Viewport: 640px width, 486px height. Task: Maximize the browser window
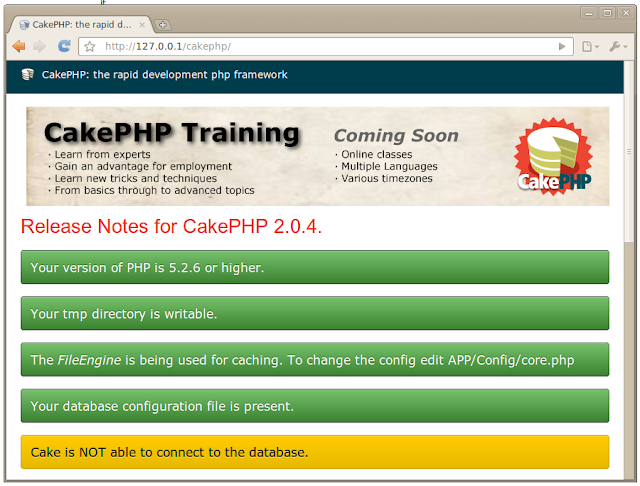click(x=607, y=13)
